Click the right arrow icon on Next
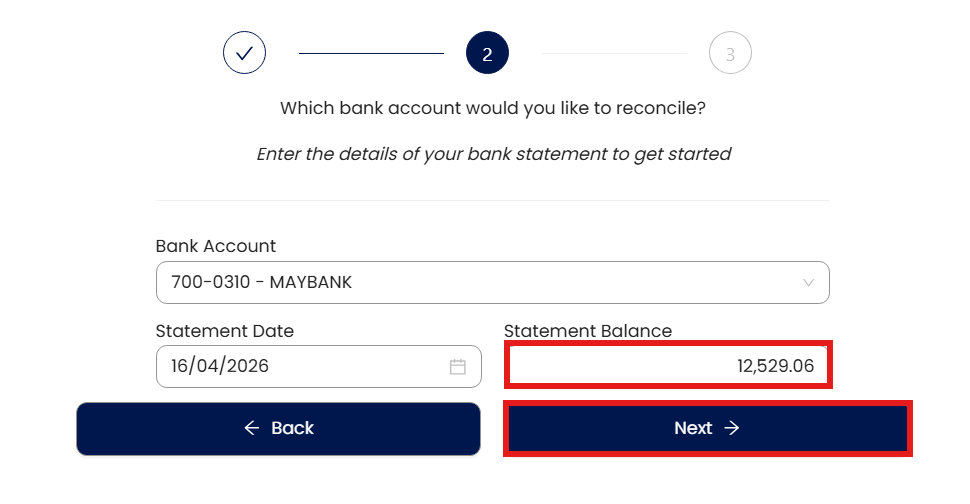The height and width of the screenshot is (504, 970). coord(732,428)
